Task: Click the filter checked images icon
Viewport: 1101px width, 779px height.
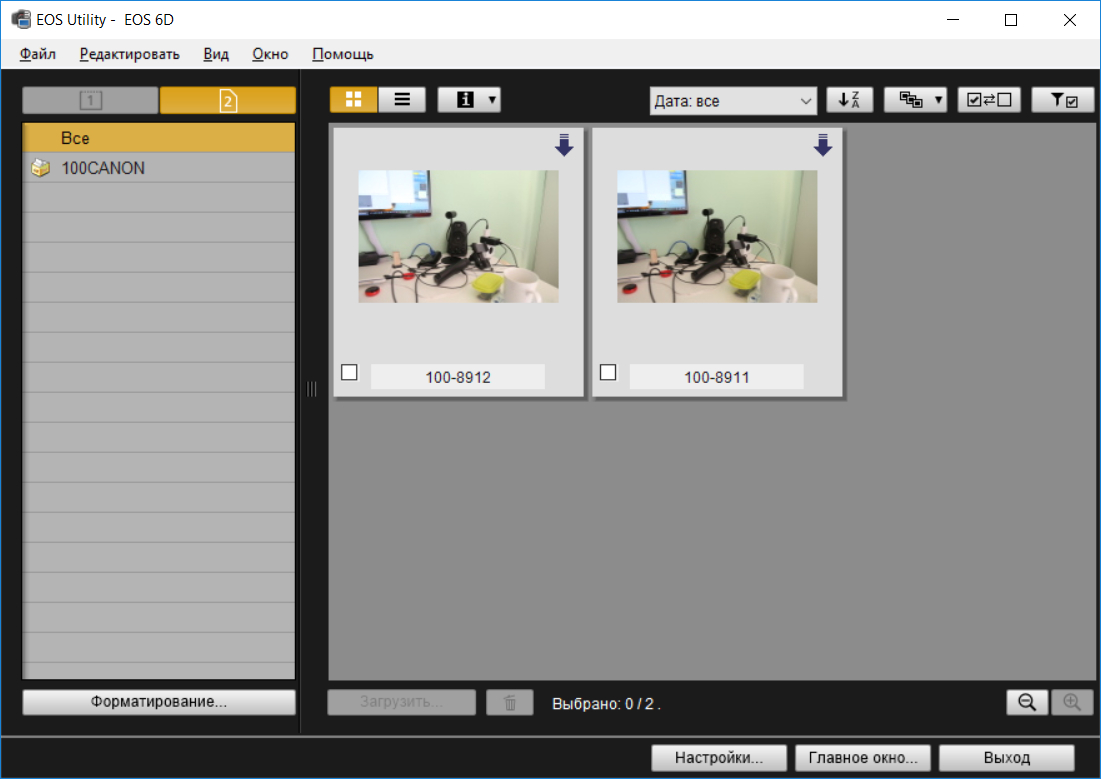Action: coord(1063,100)
